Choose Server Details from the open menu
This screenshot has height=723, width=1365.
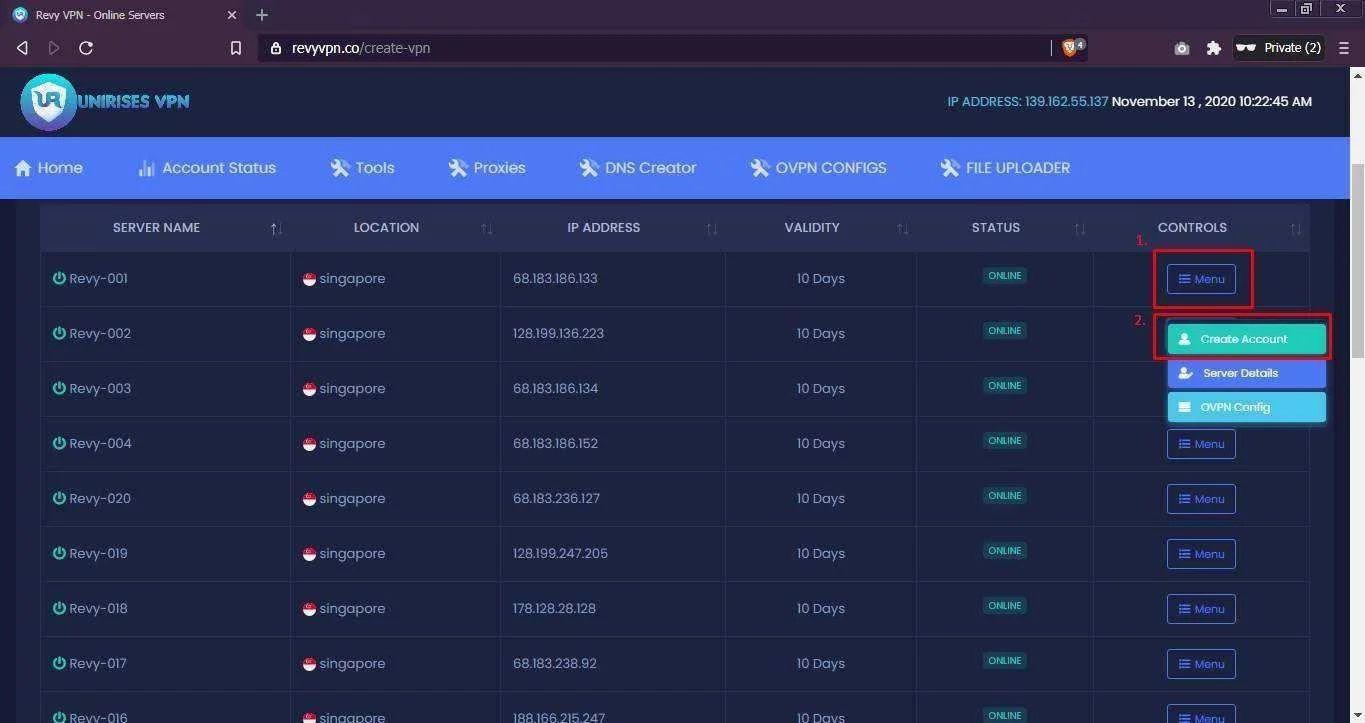1246,373
